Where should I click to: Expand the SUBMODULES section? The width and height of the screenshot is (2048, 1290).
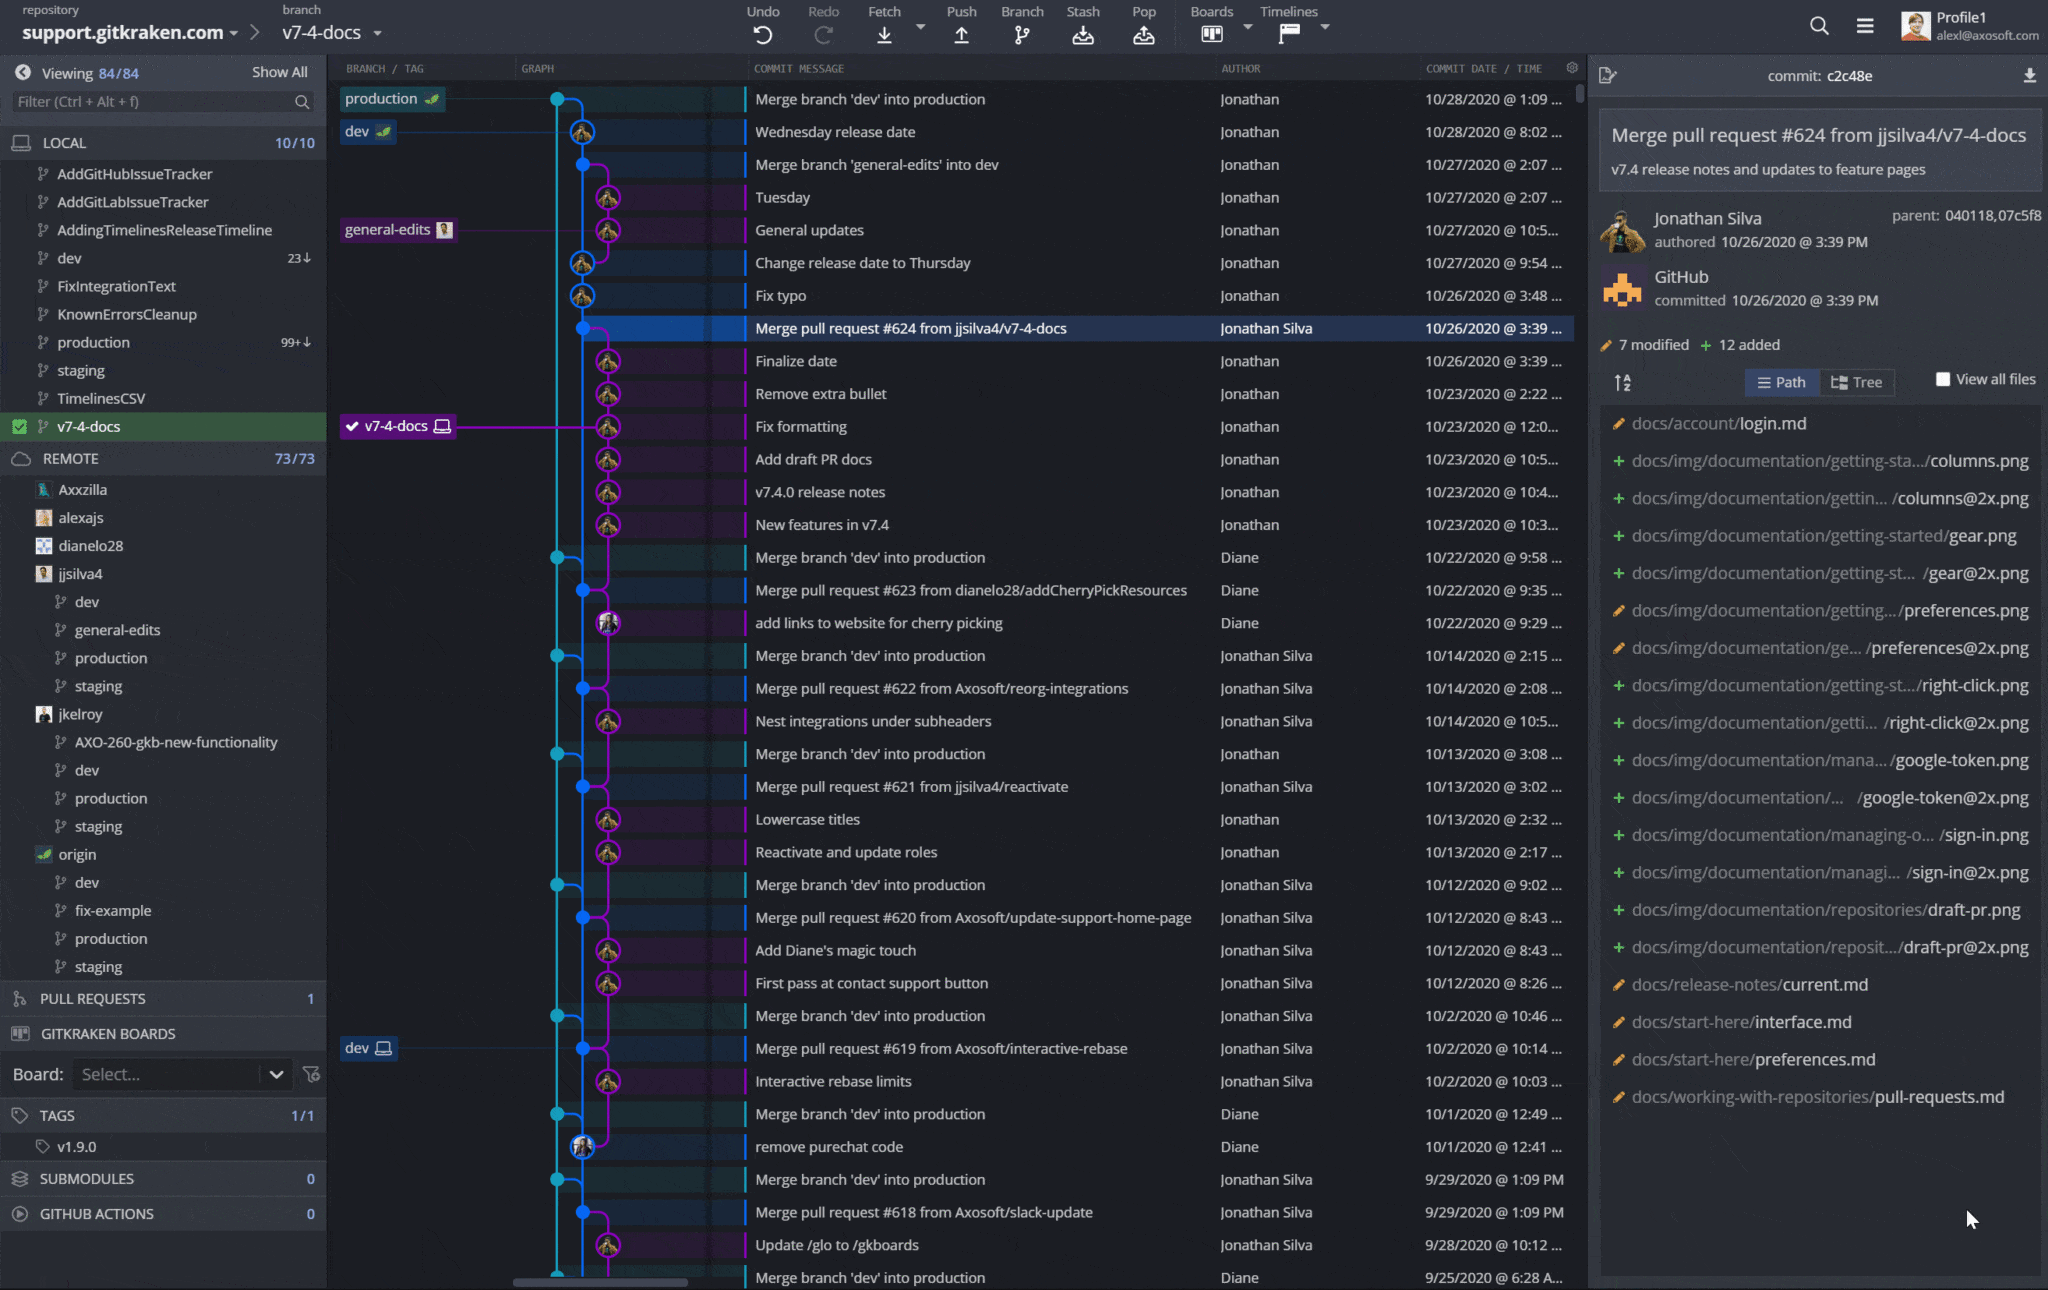[x=163, y=1179]
